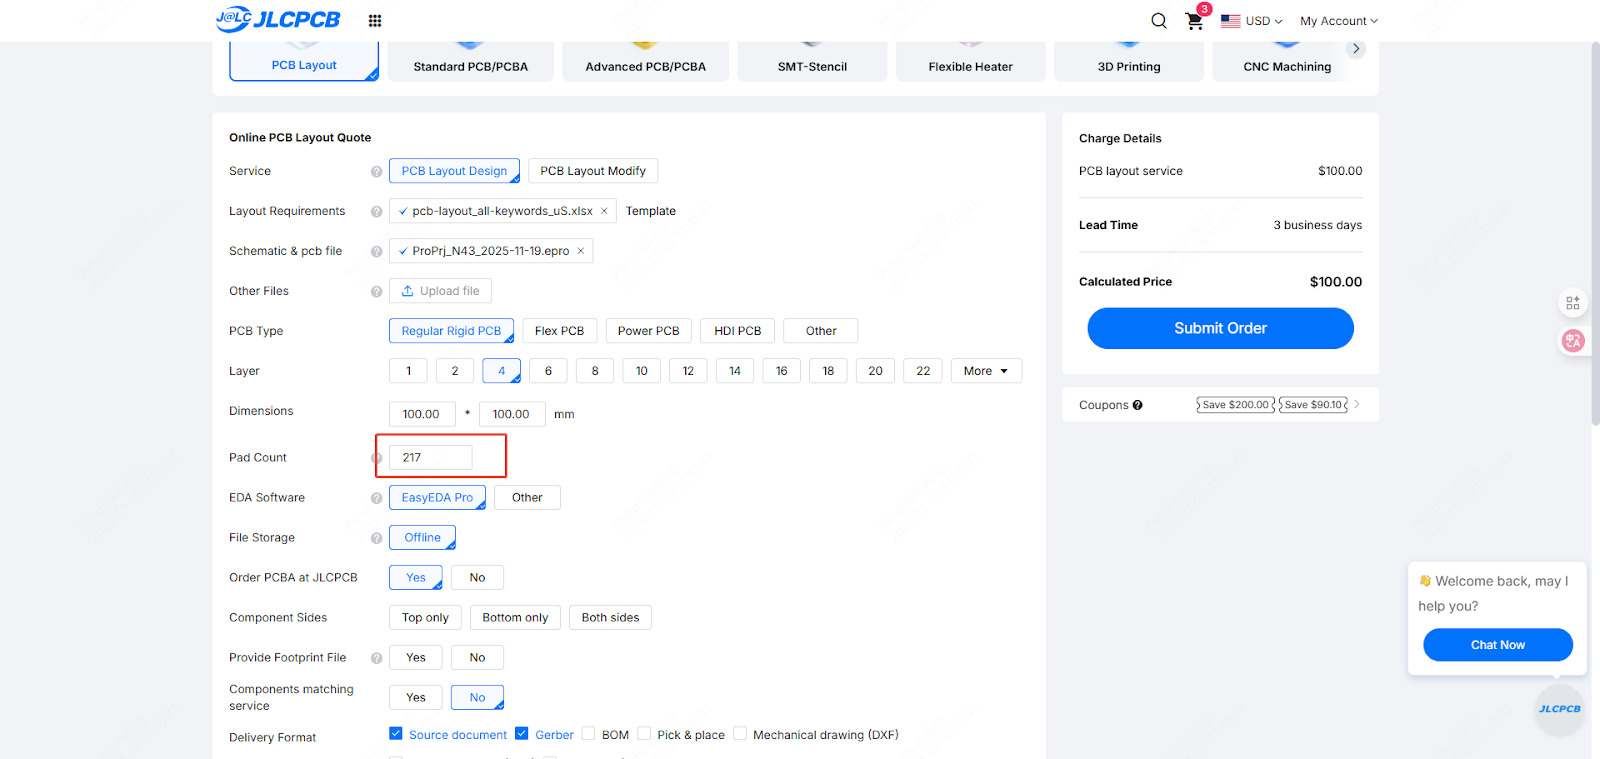Click the Coupons question mark icon
This screenshot has height=759, width=1600.
coord(1138,405)
